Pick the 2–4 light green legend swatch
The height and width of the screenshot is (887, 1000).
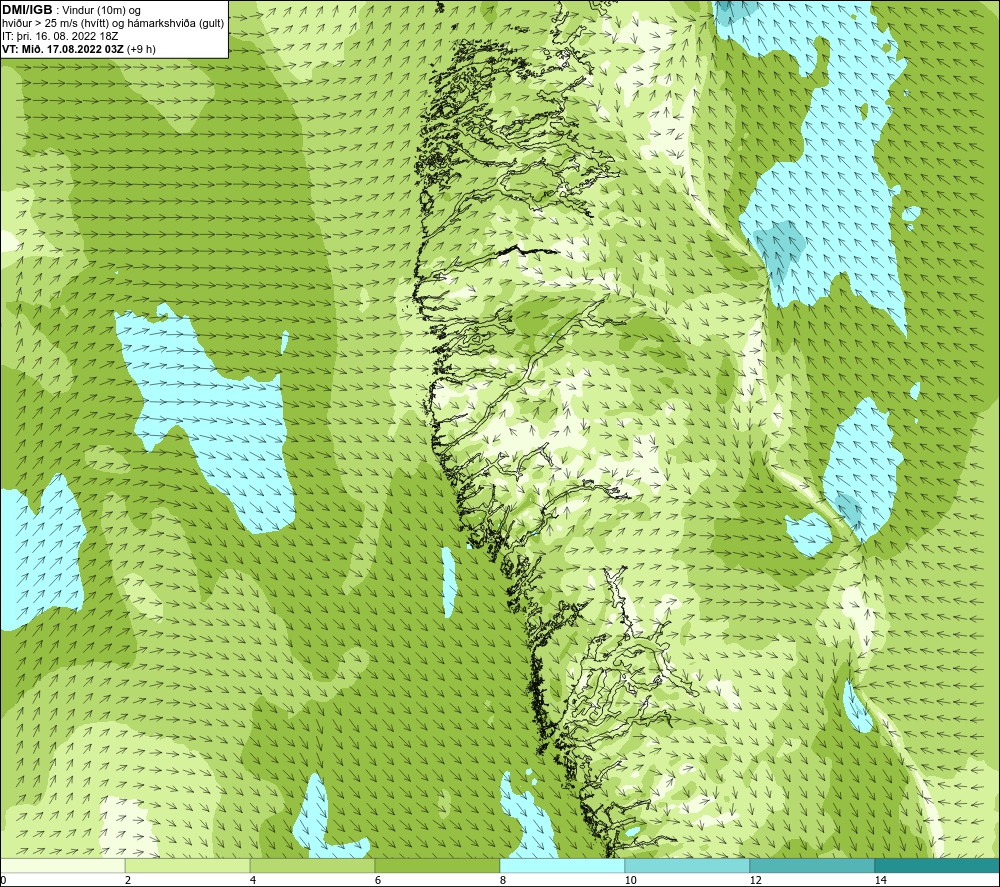point(188,865)
